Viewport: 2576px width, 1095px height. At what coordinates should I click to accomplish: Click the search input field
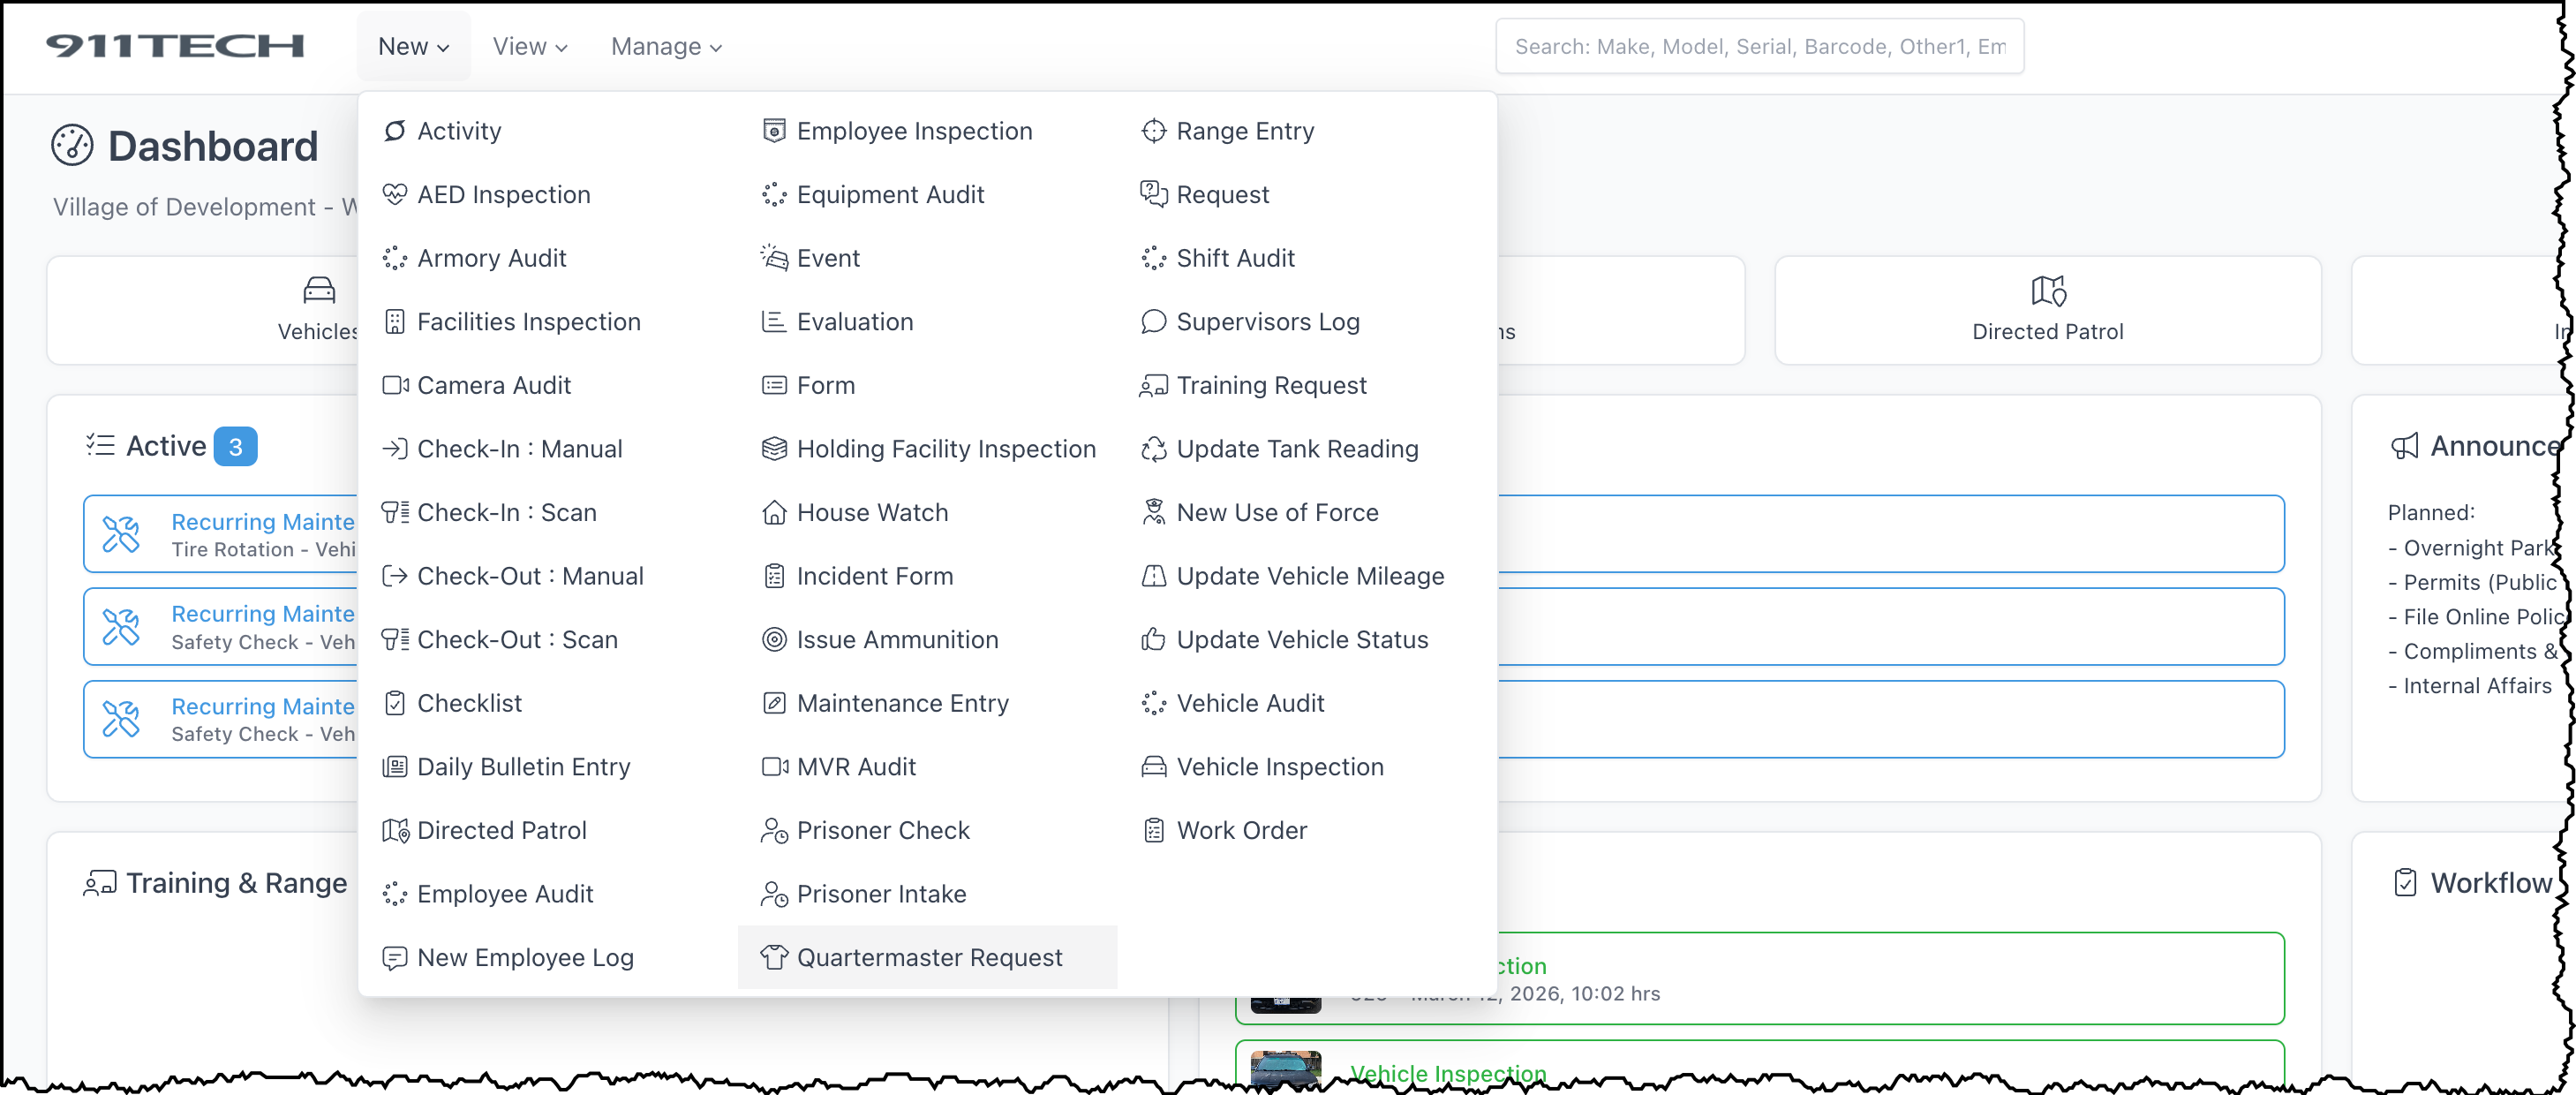coord(1758,47)
